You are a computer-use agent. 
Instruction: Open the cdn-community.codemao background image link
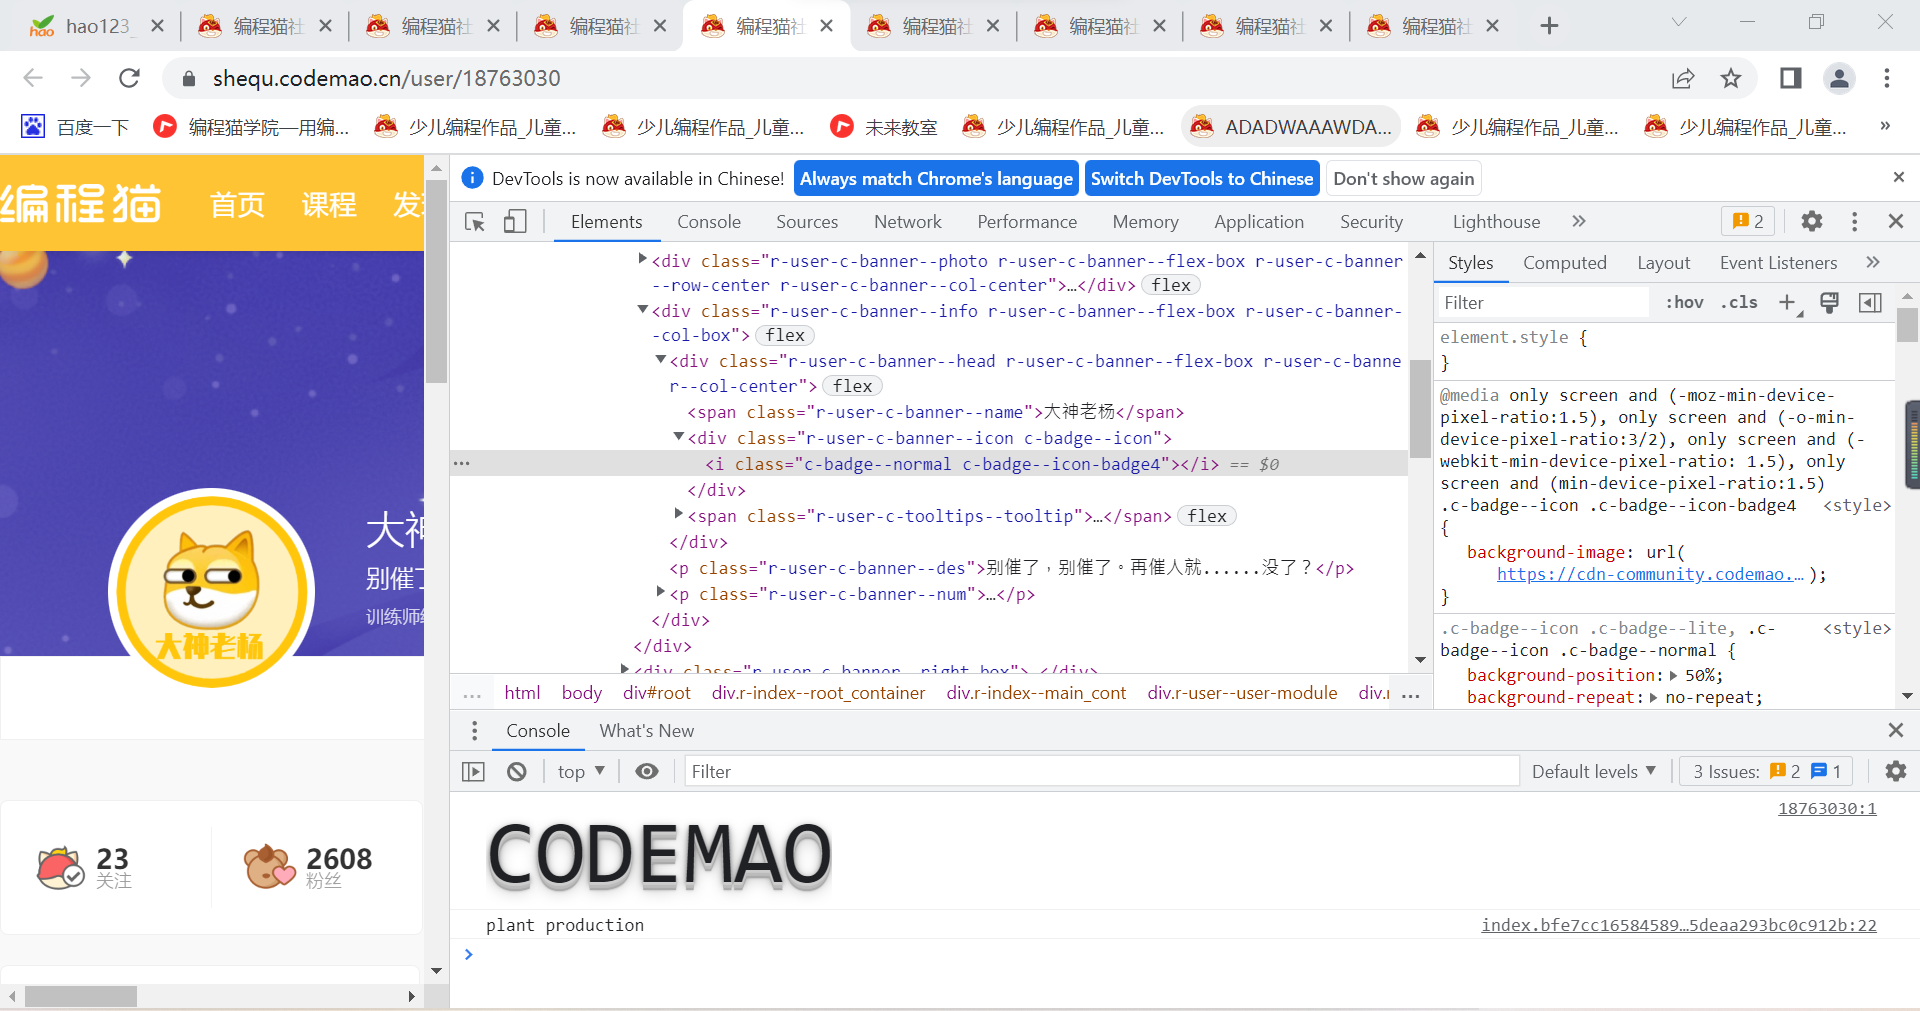[x=1650, y=574]
